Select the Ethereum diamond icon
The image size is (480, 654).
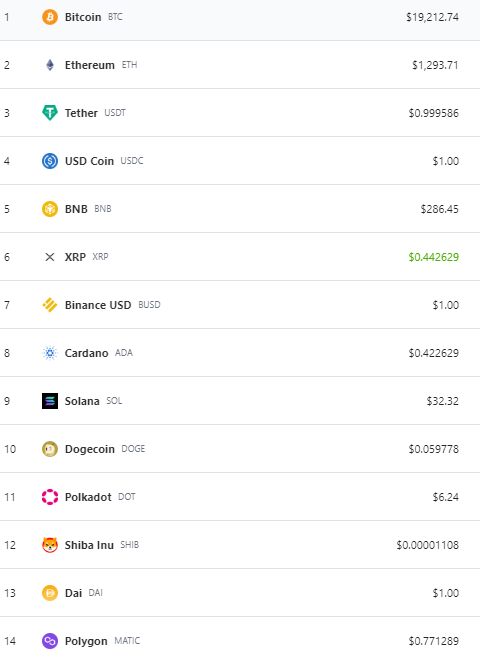(50, 65)
